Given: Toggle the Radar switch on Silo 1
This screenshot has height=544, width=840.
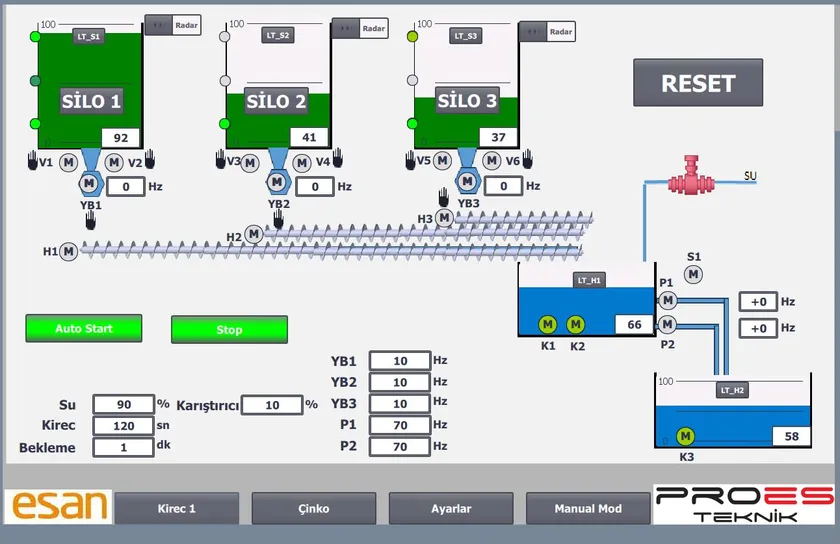Looking at the screenshot, I should [x=158, y=25].
